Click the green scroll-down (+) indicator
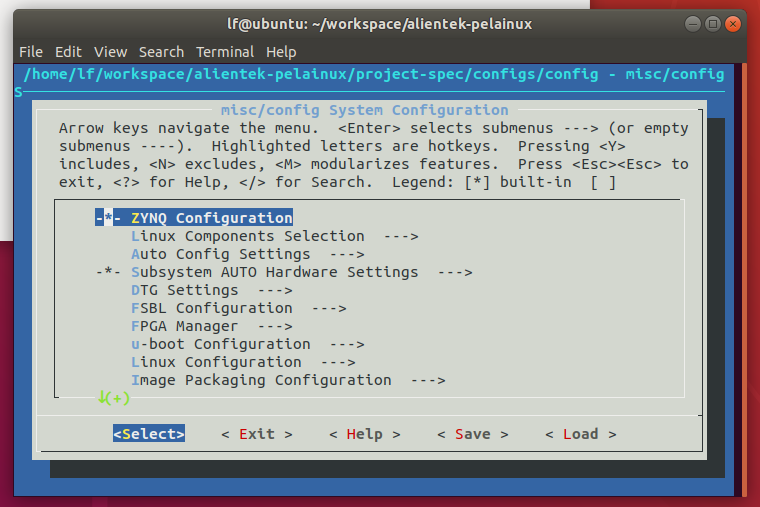760x507 pixels. pyautogui.click(x=114, y=398)
